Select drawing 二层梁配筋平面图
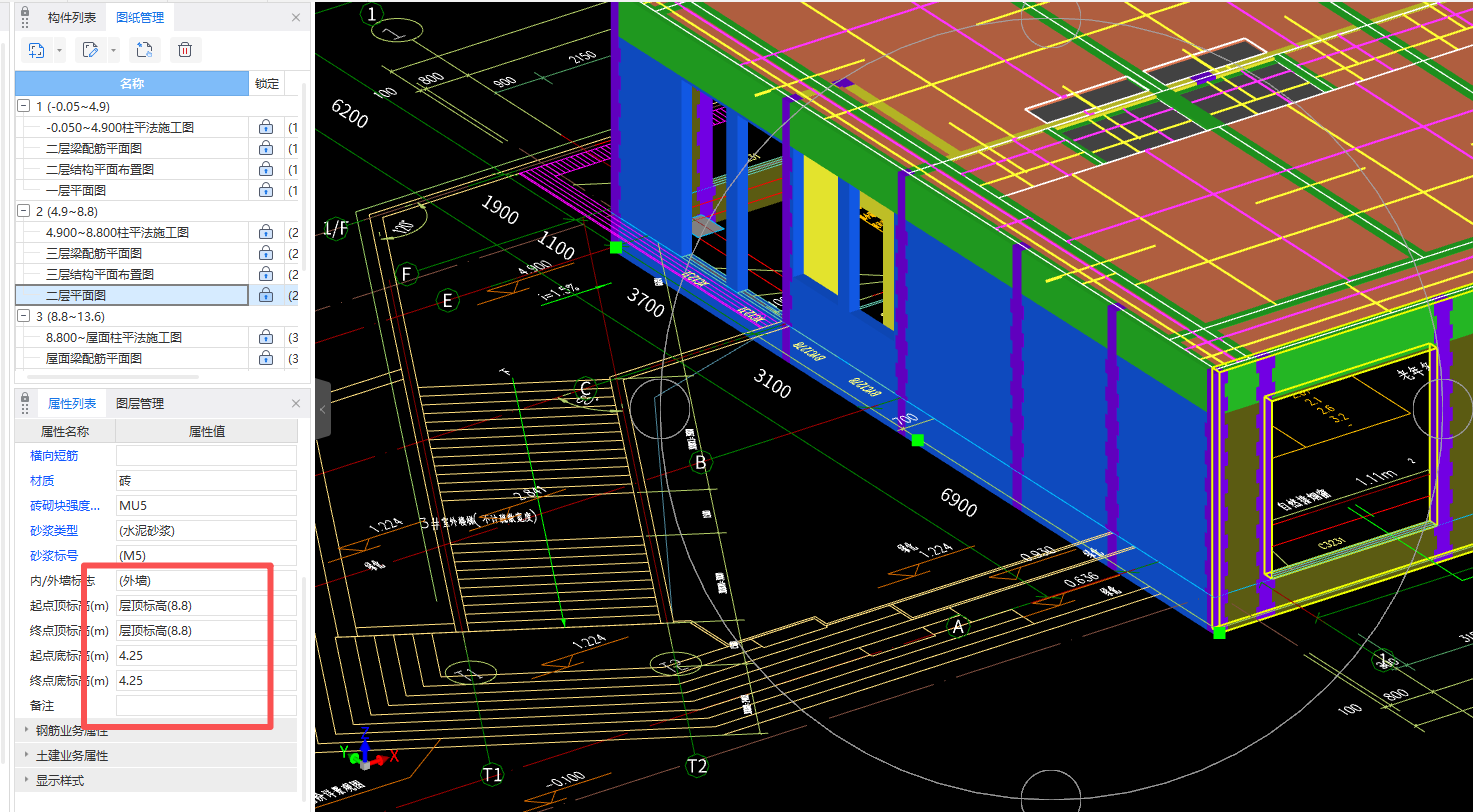The width and height of the screenshot is (1473, 812). click(92, 148)
